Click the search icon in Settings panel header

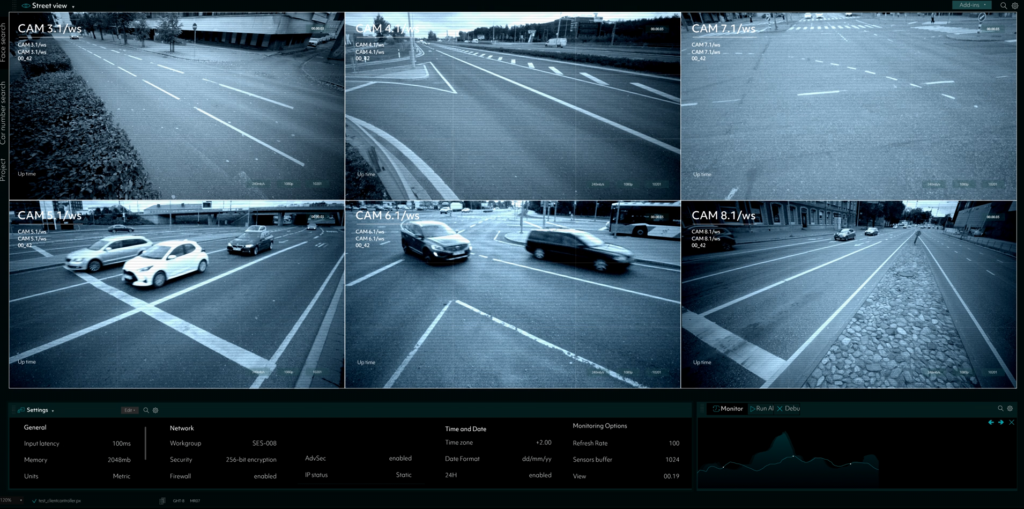click(146, 410)
